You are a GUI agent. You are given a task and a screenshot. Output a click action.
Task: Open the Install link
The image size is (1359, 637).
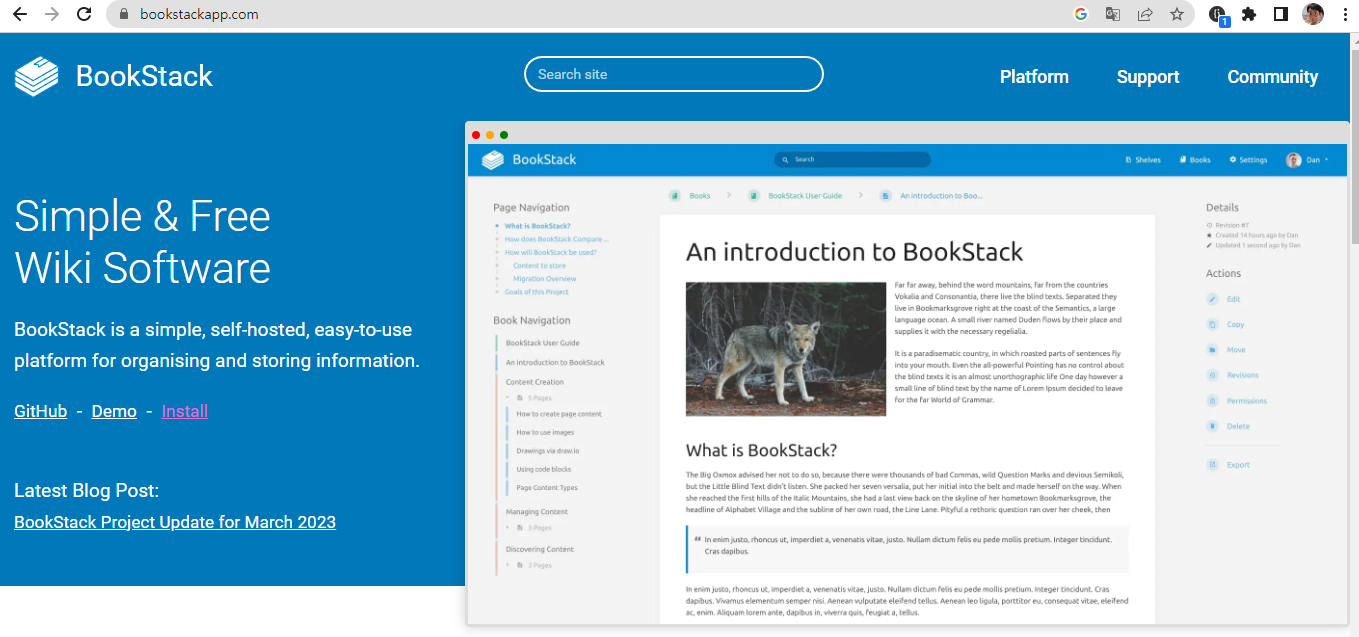pyautogui.click(x=185, y=411)
